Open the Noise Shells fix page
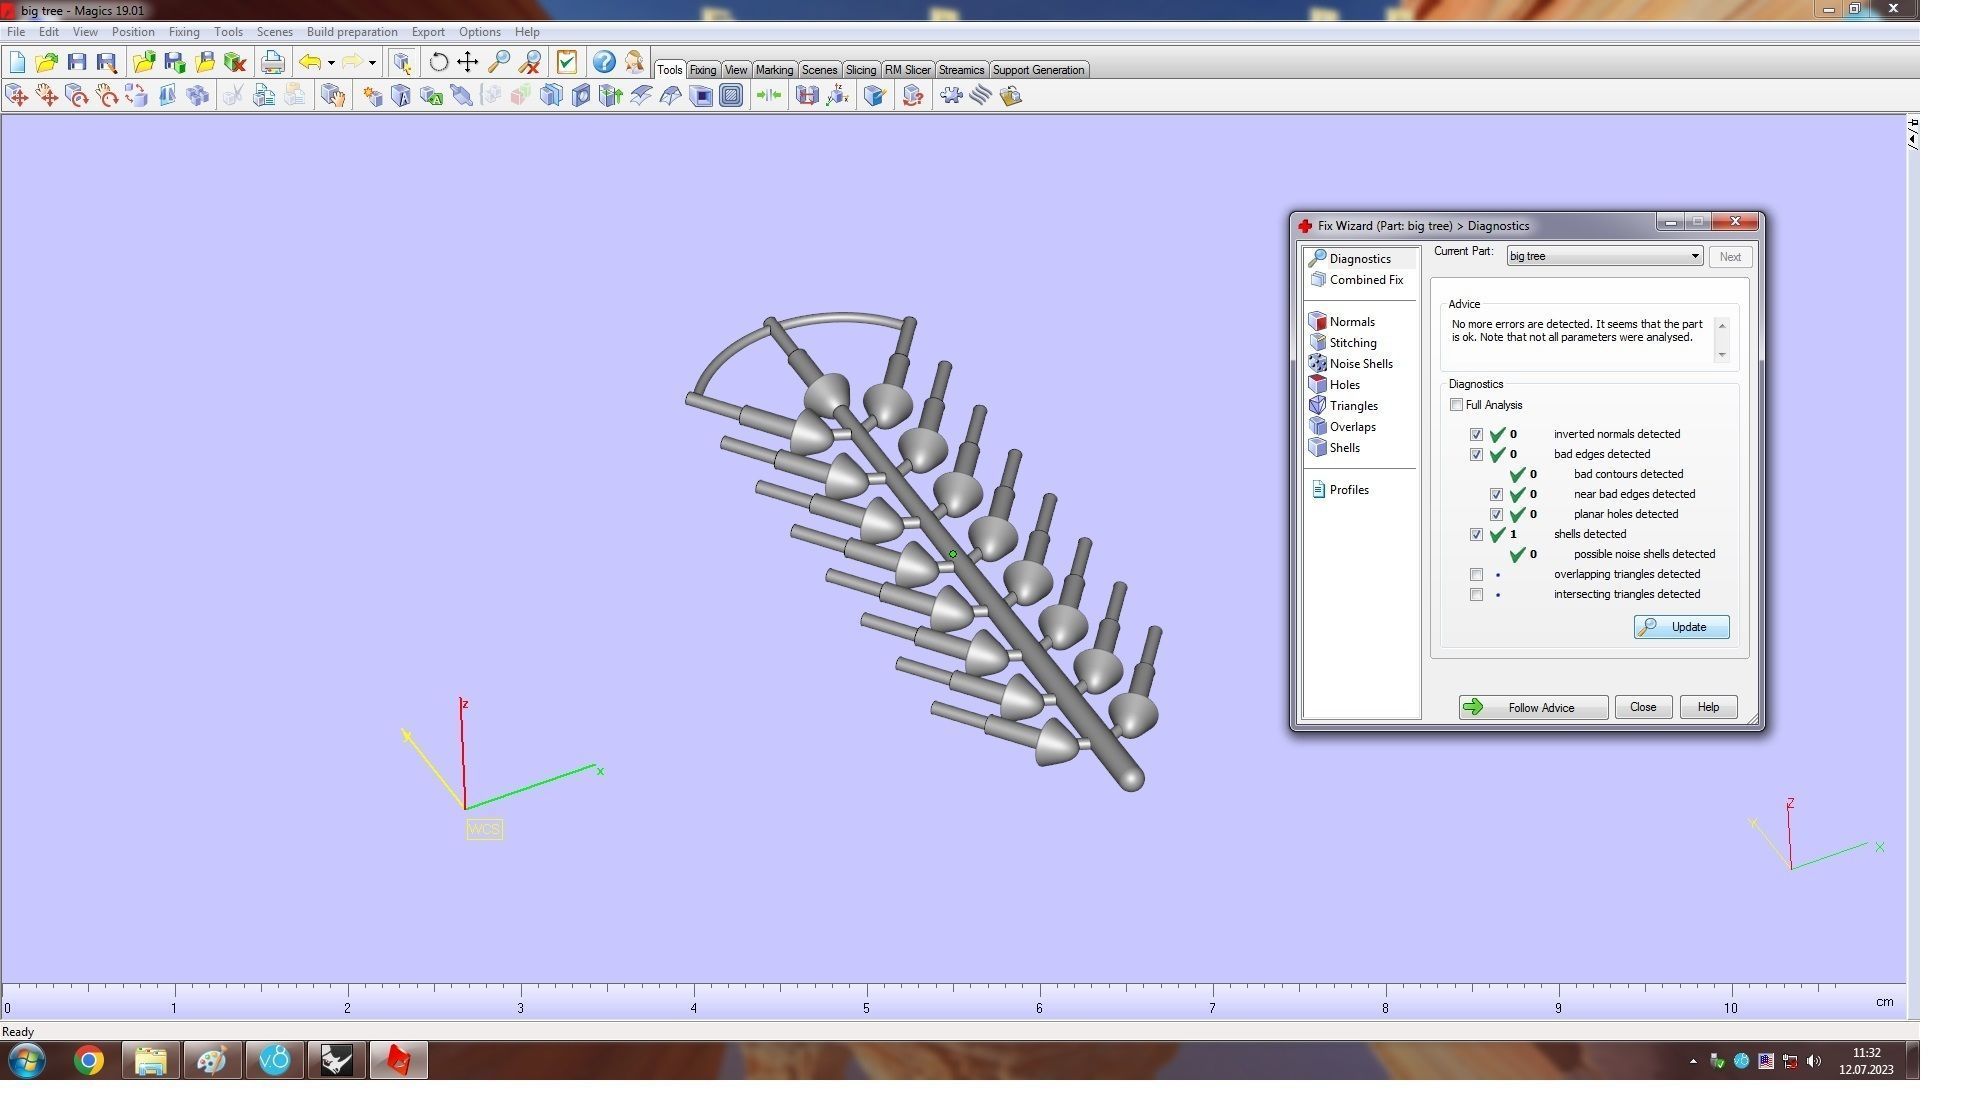Viewport: 1980px width, 1110px height. tap(1360, 364)
